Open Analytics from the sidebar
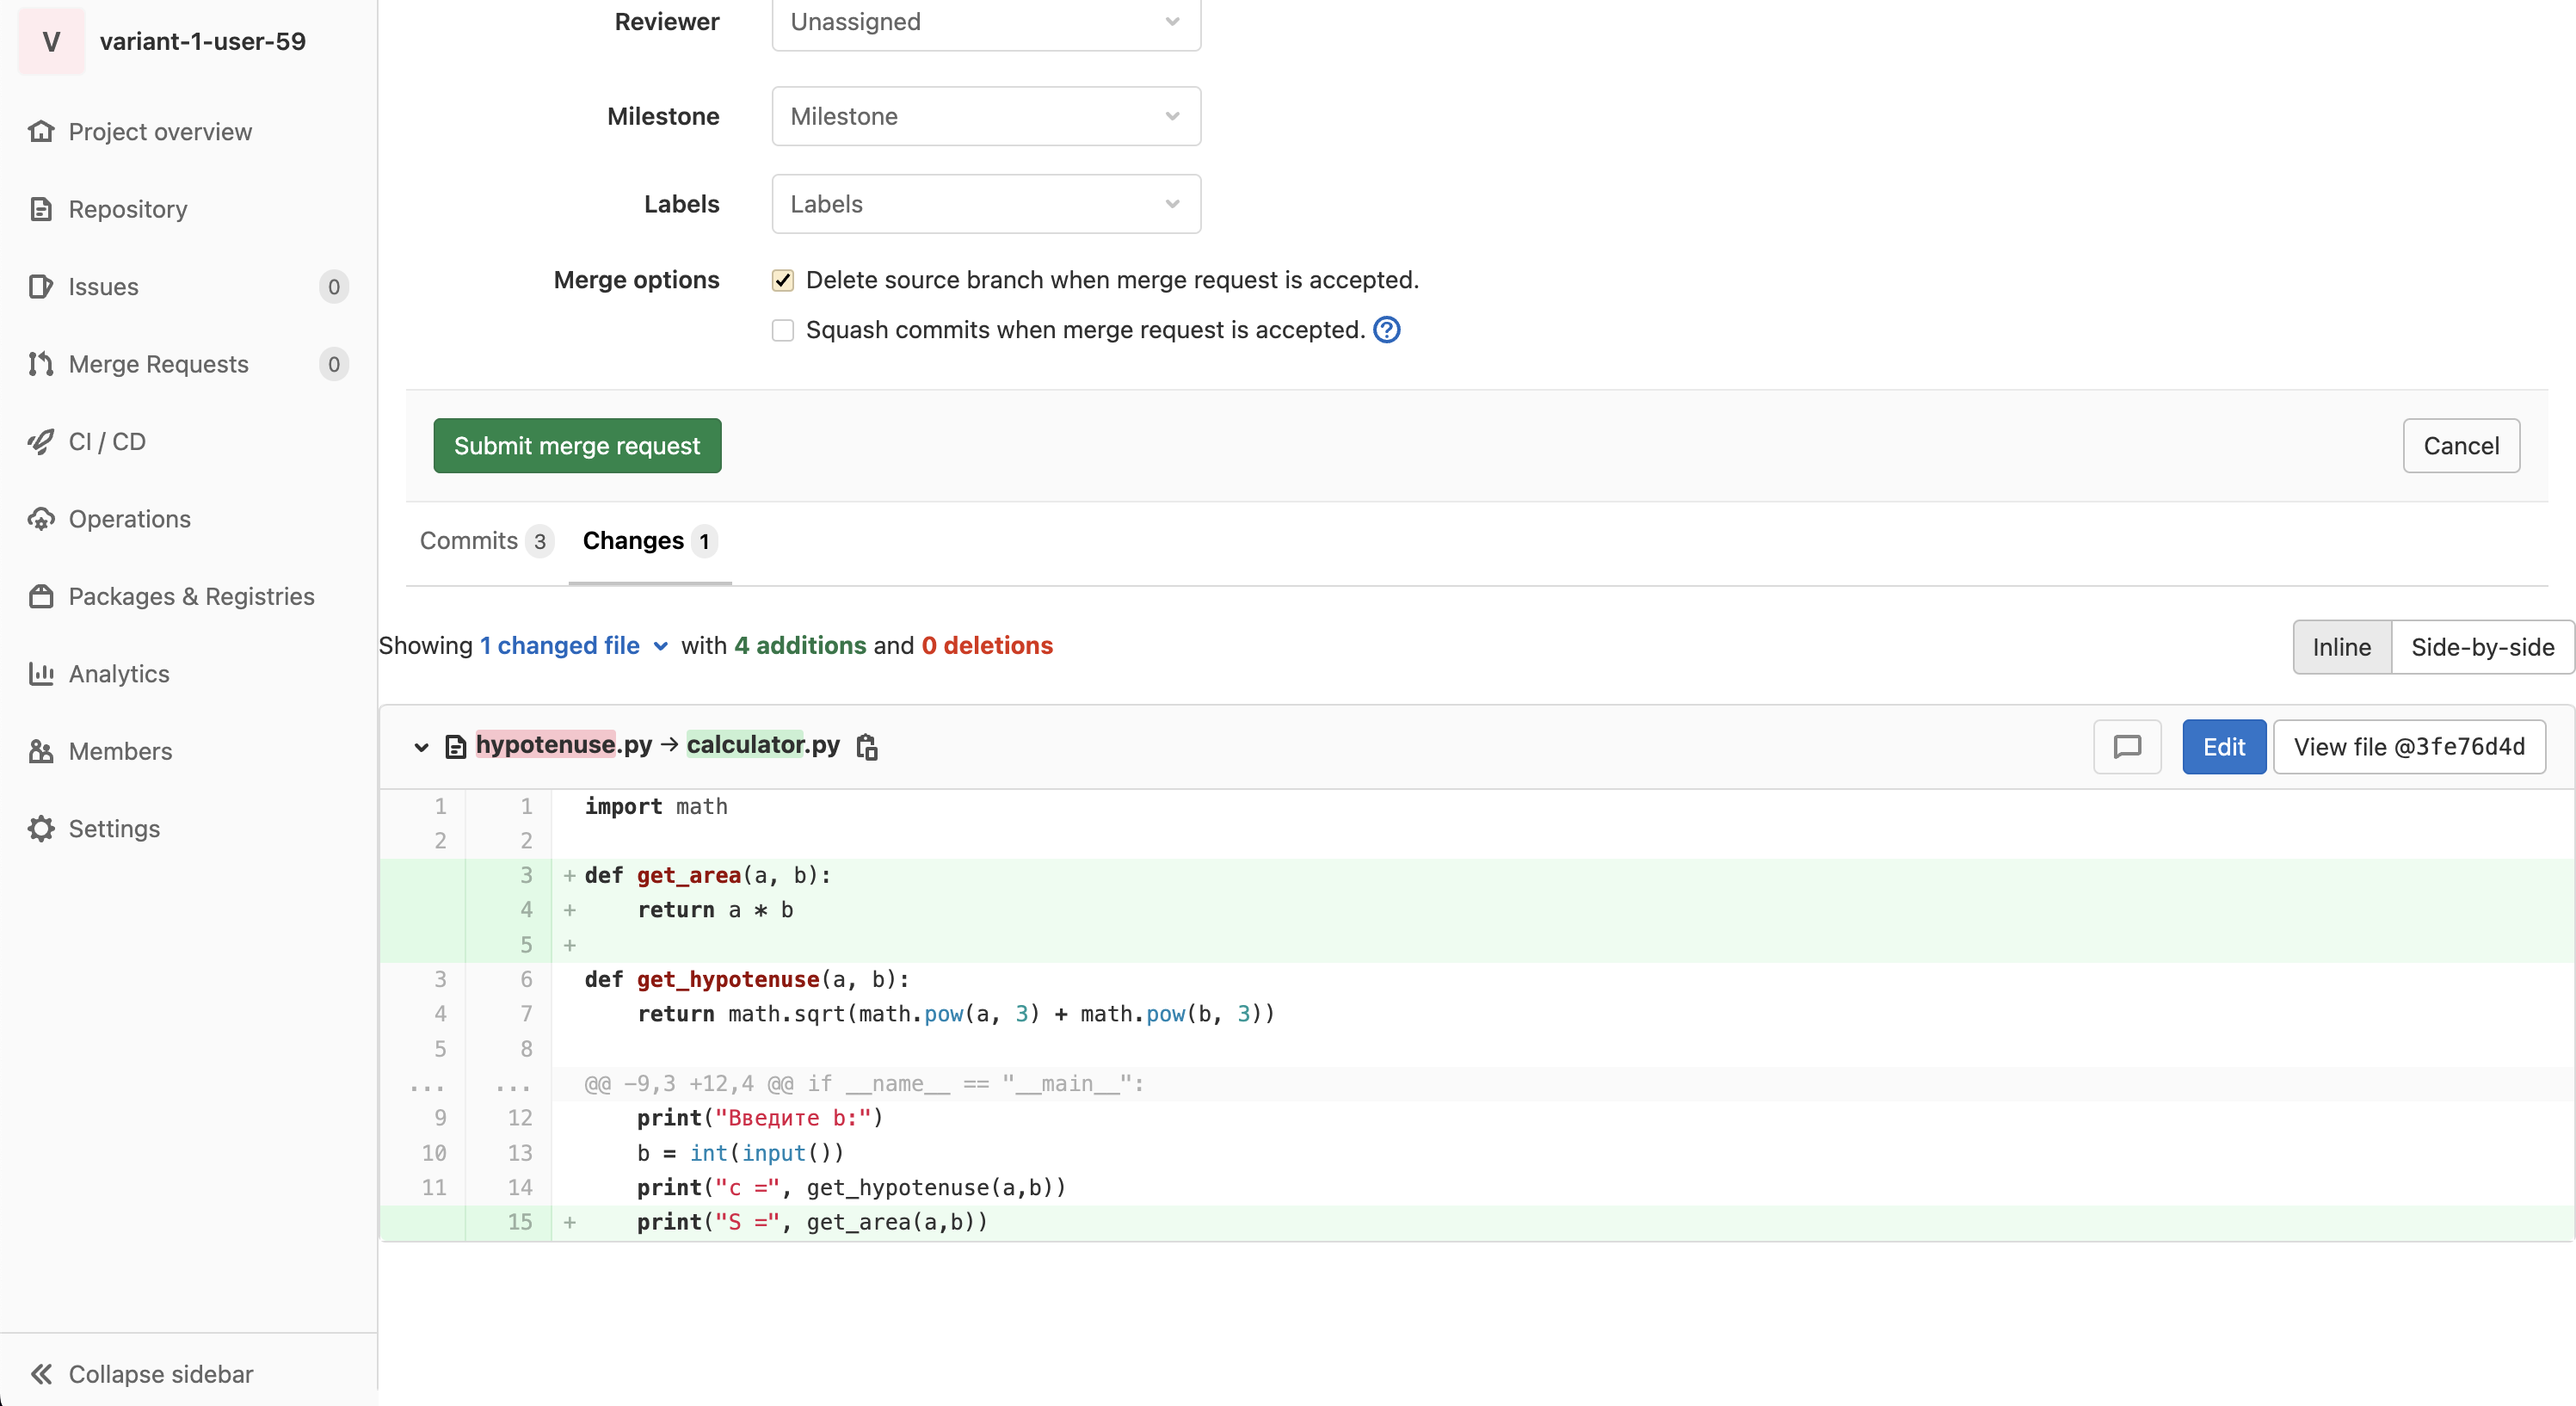Image resolution: width=2576 pixels, height=1406 pixels. tap(118, 673)
